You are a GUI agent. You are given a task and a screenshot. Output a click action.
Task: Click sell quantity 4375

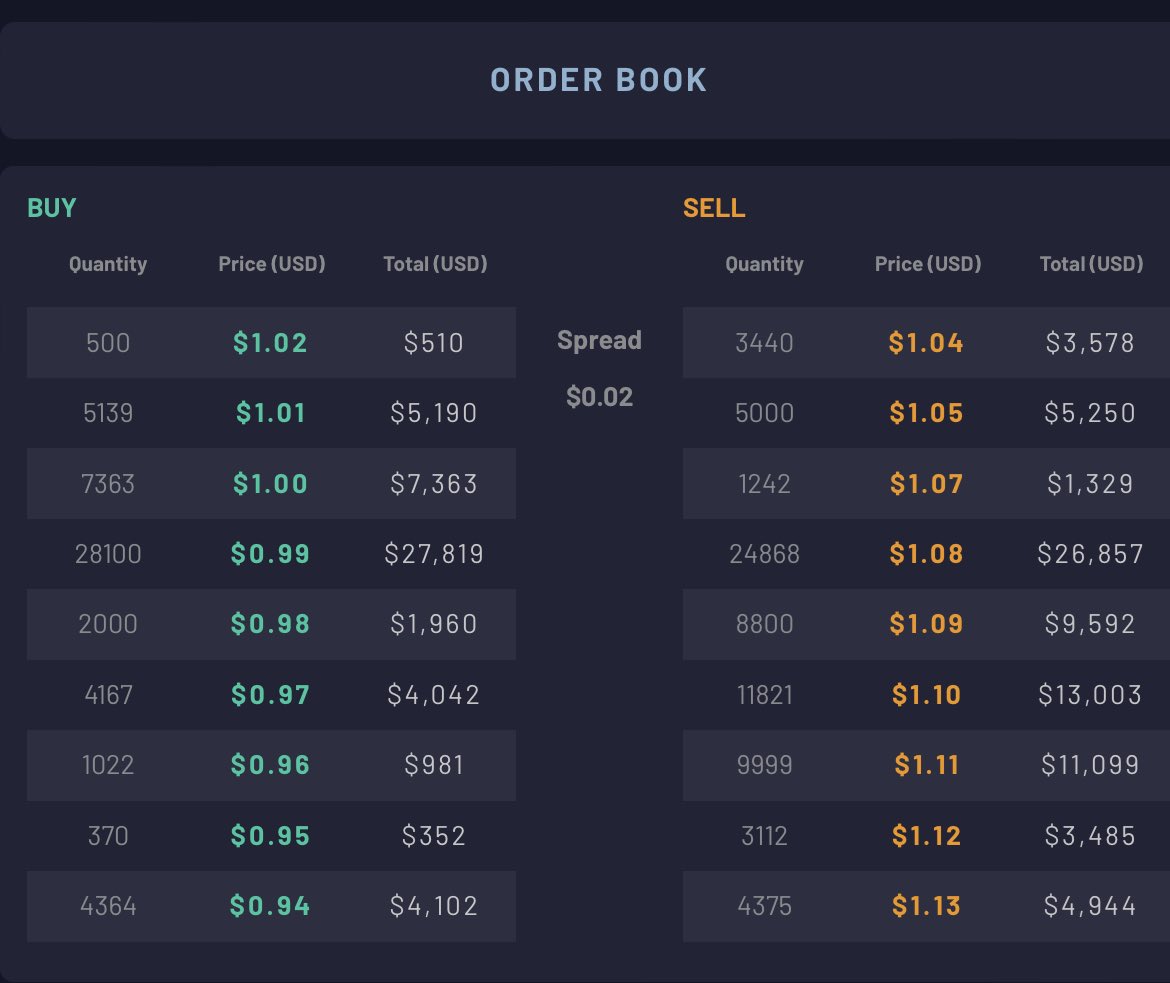click(764, 906)
